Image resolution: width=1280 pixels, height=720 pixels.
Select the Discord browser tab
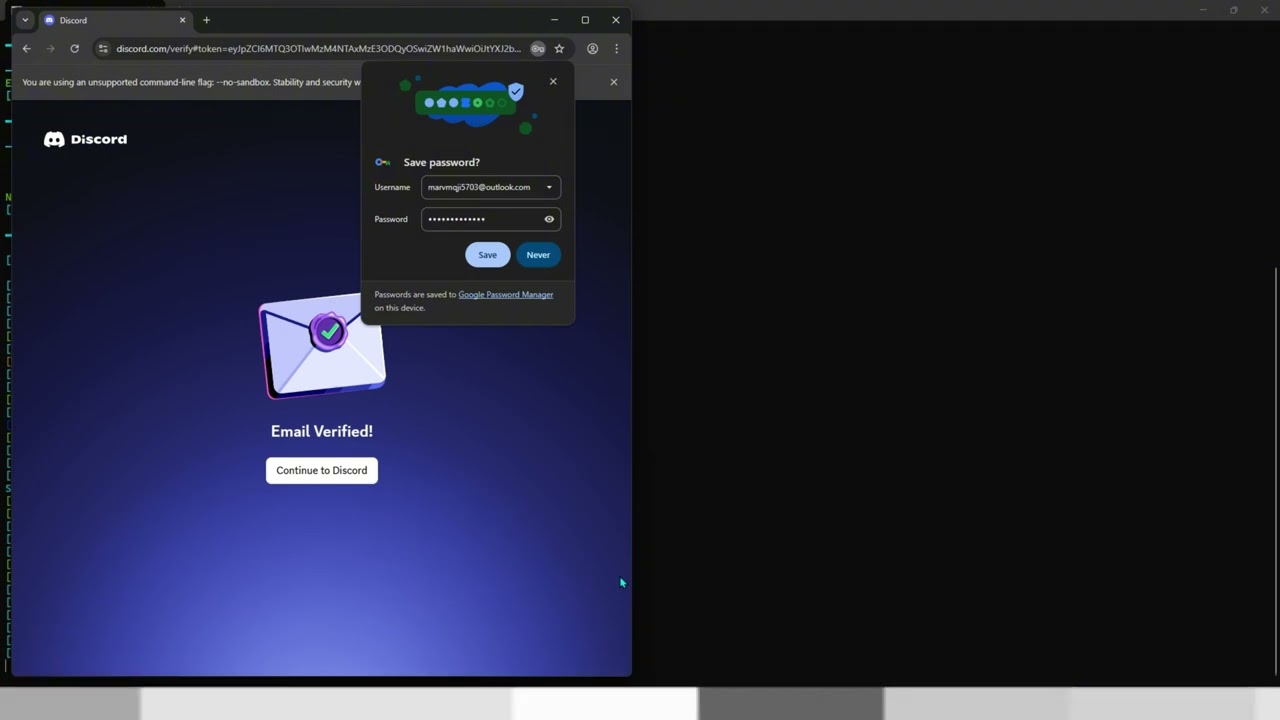coord(115,20)
